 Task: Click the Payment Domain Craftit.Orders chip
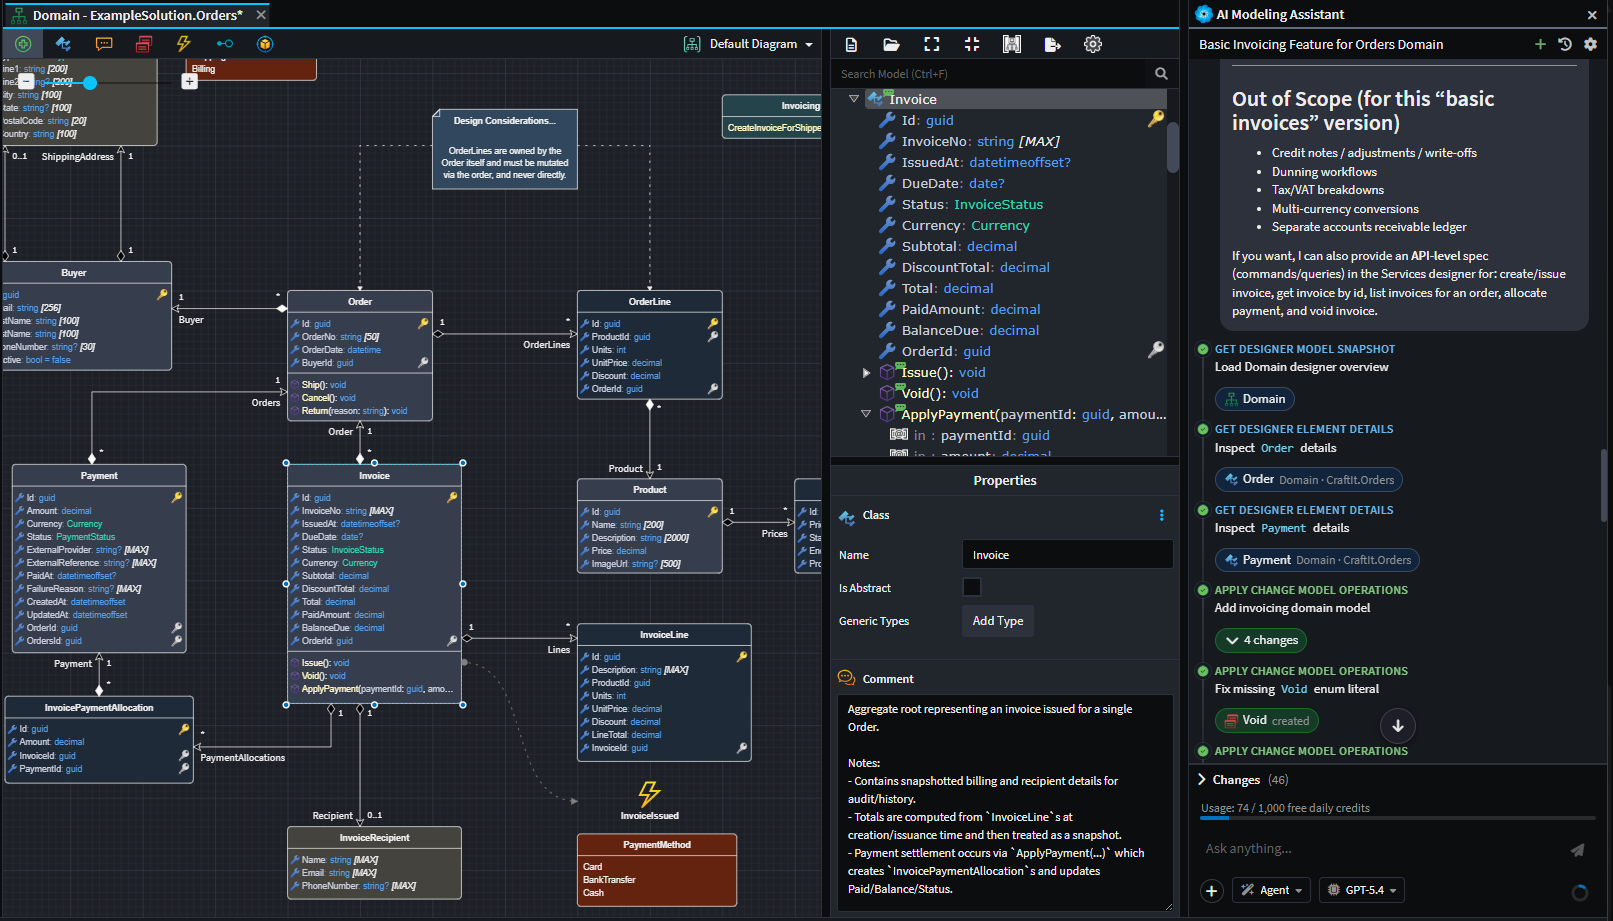(x=1317, y=560)
